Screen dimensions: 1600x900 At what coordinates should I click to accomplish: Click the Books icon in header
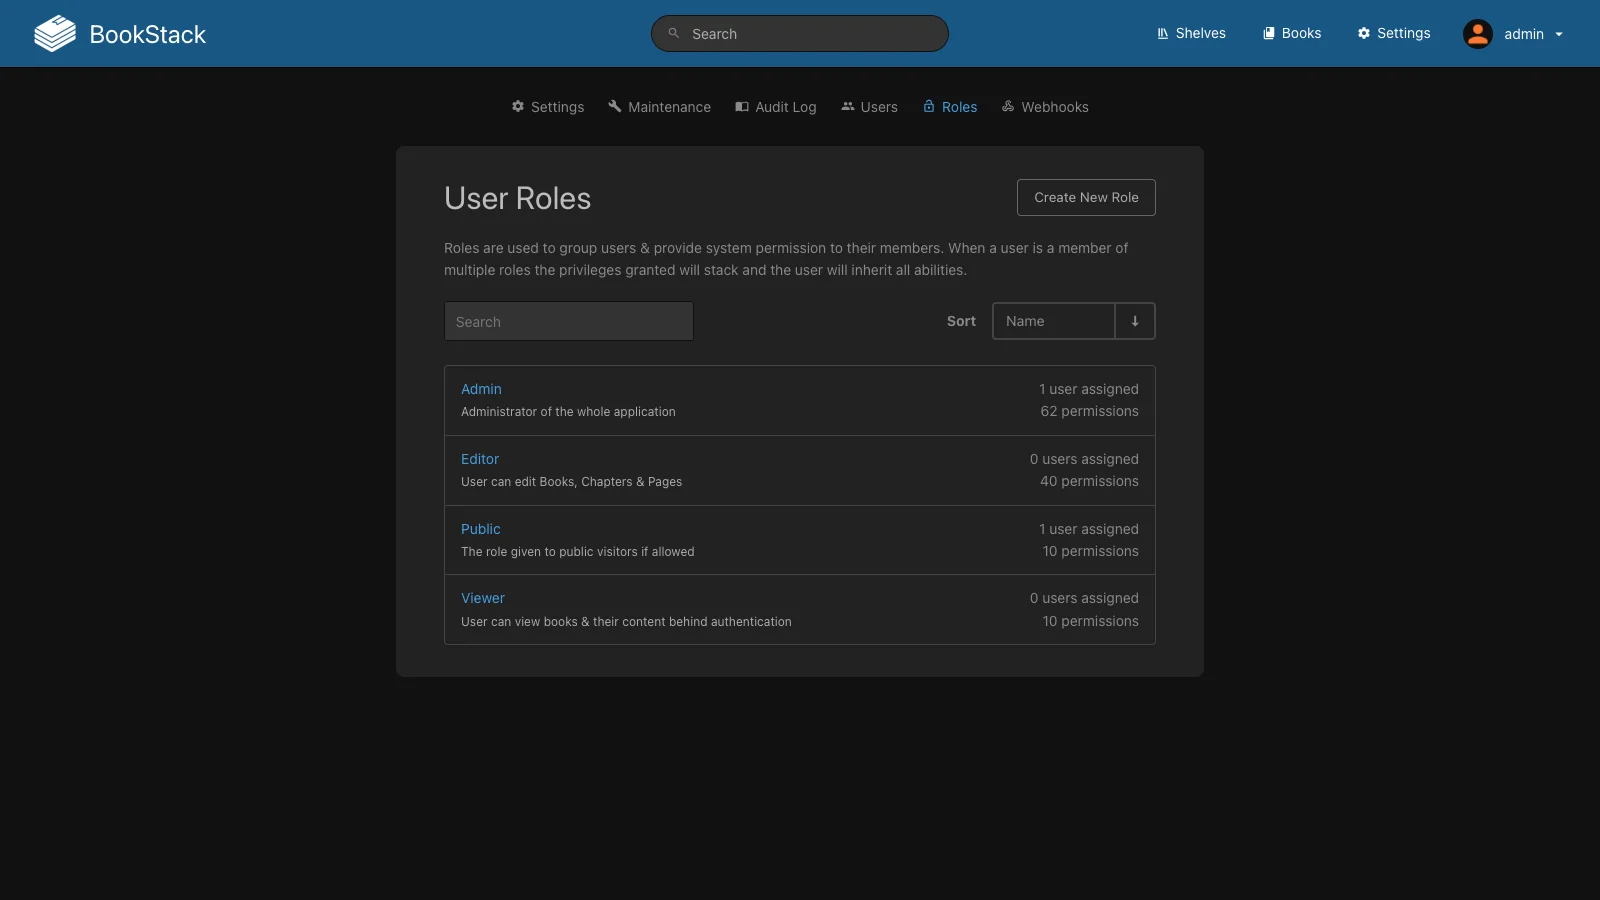coord(1269,34)
